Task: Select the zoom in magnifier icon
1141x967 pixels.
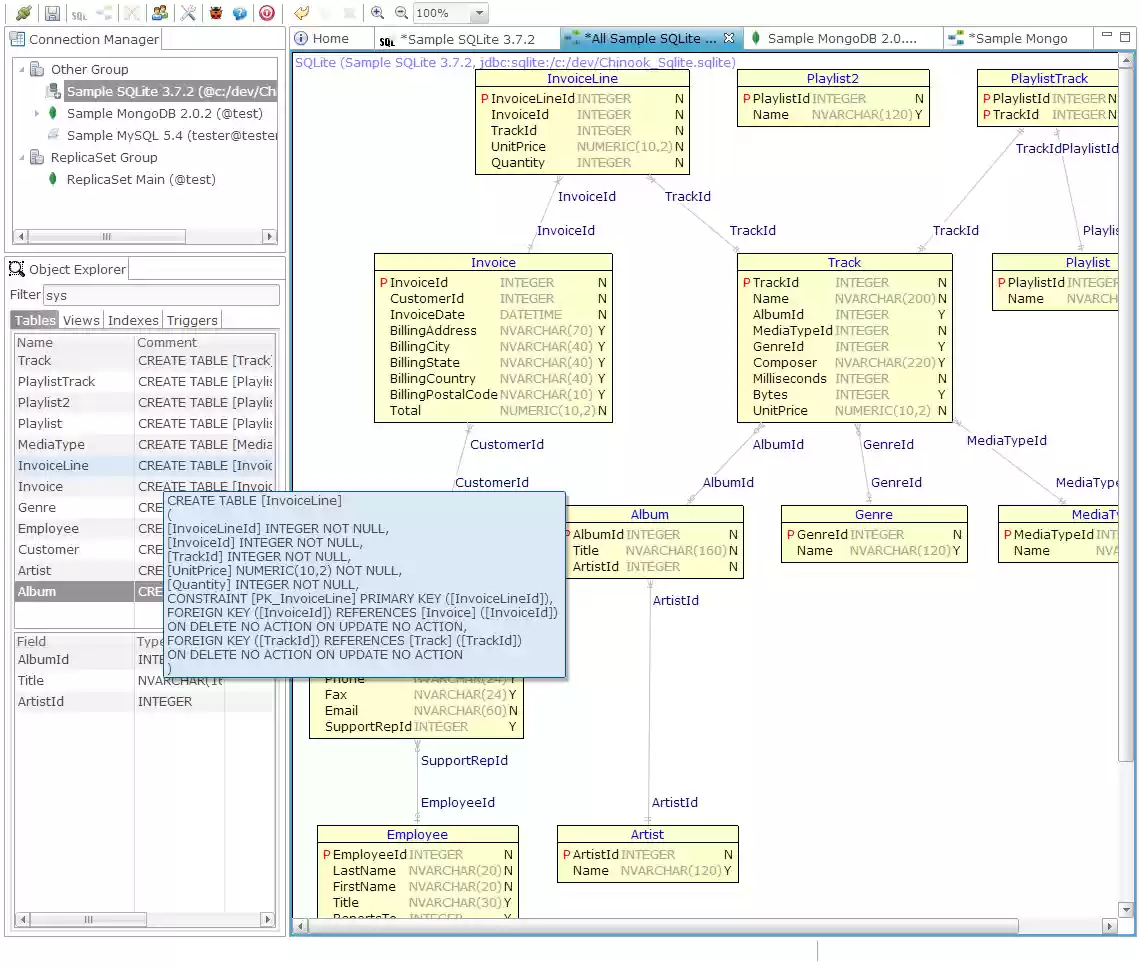Action: click(x=376, y=13)
